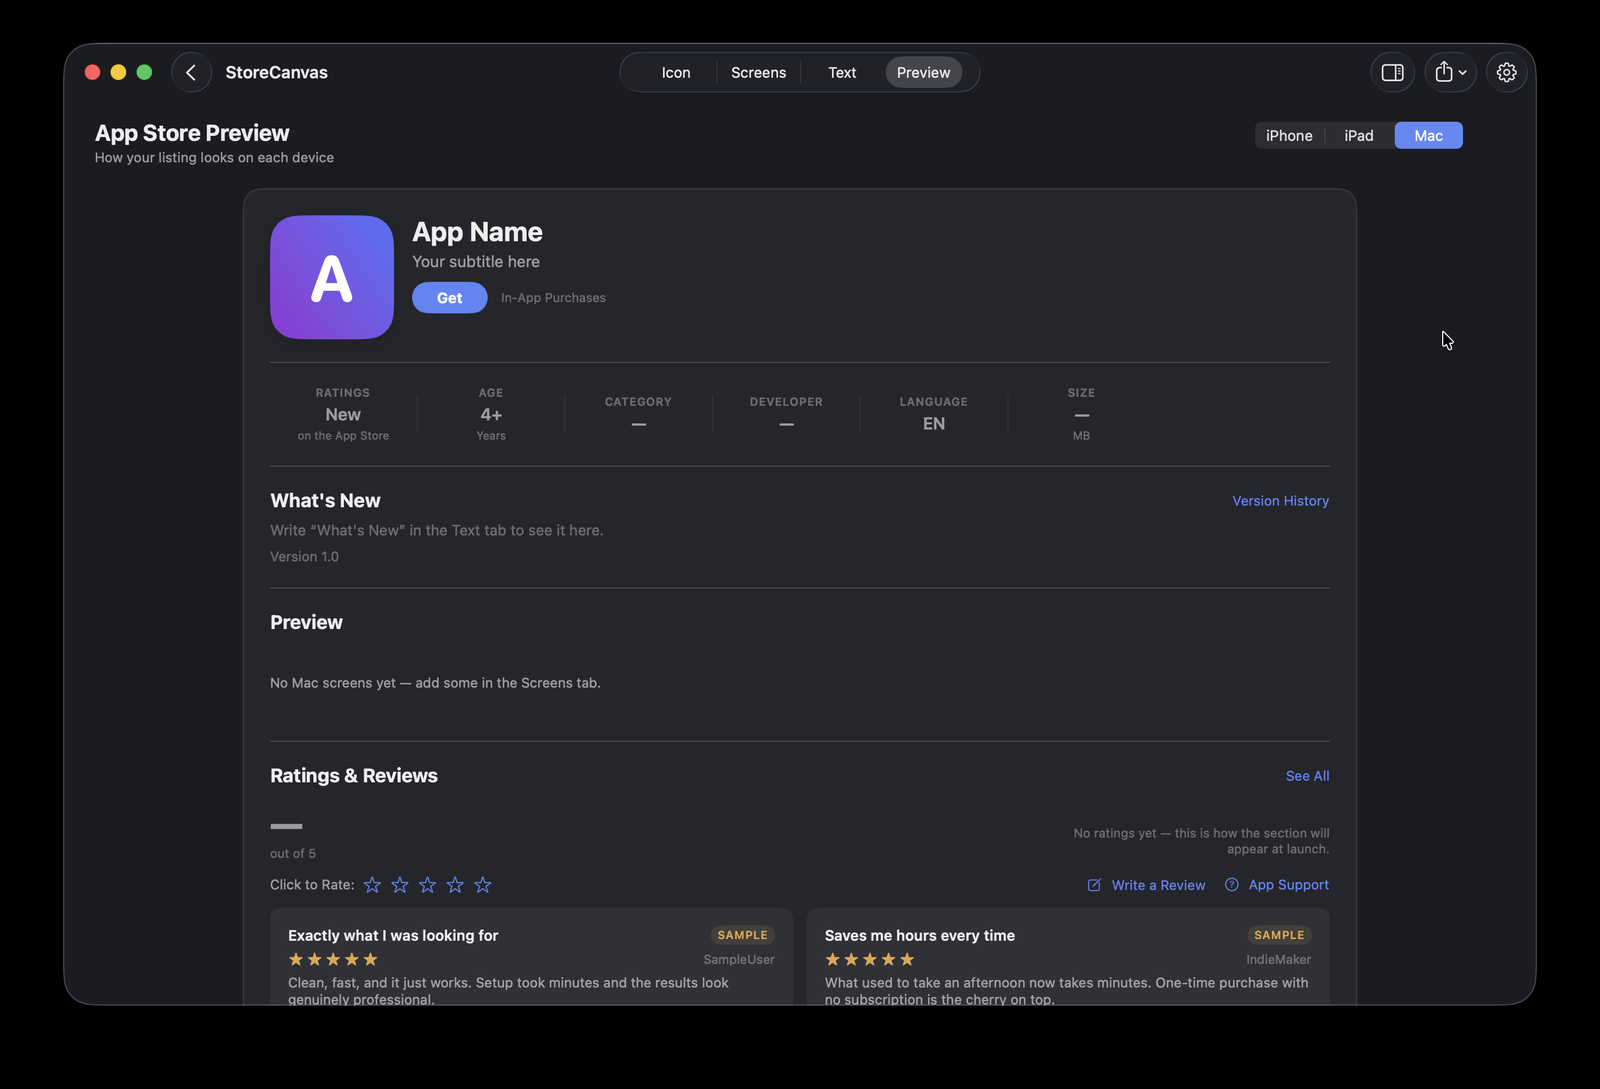Click the LANGUAGE EN cell
The width and height of the screenshot is (1600, 1089).
(x=934, y=414)
